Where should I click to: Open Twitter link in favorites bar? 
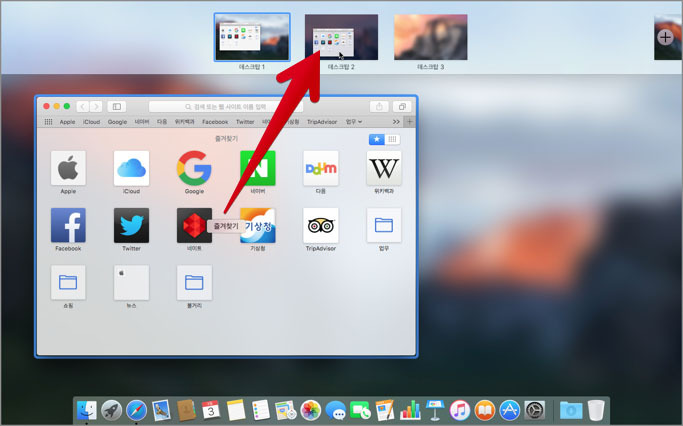coord(245,122)
